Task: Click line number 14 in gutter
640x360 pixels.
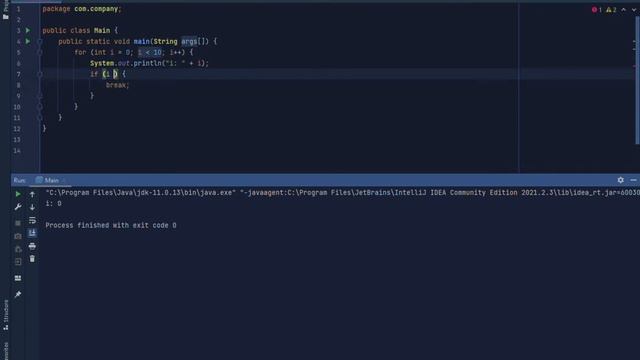Action: coord(17,151)
